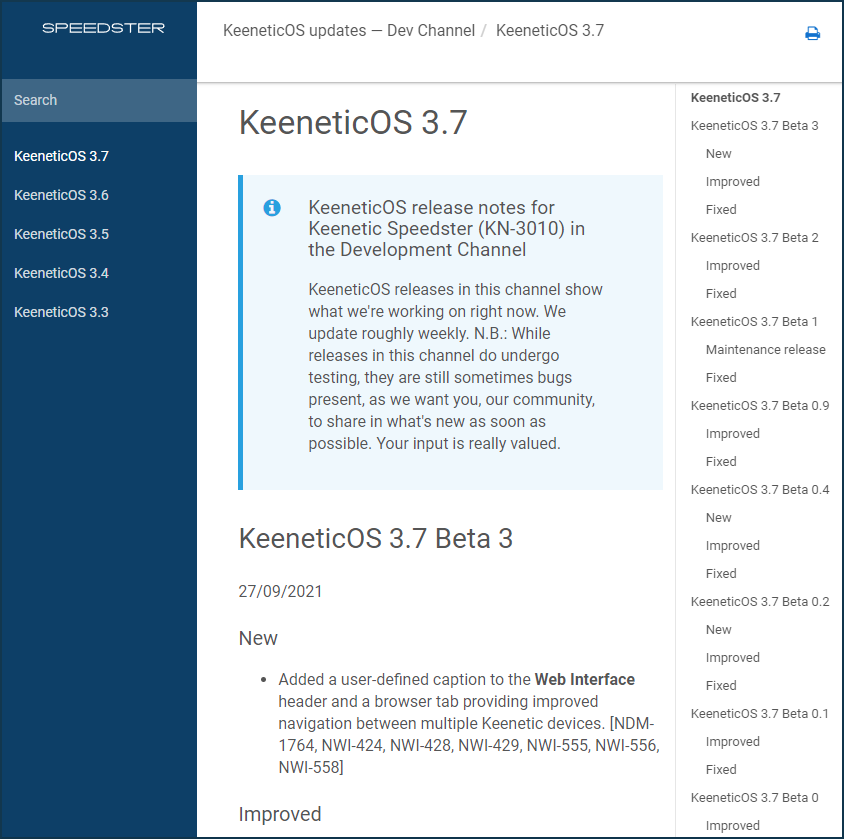Navigate to KeeneticOS 3.3 page

point(61,312)
